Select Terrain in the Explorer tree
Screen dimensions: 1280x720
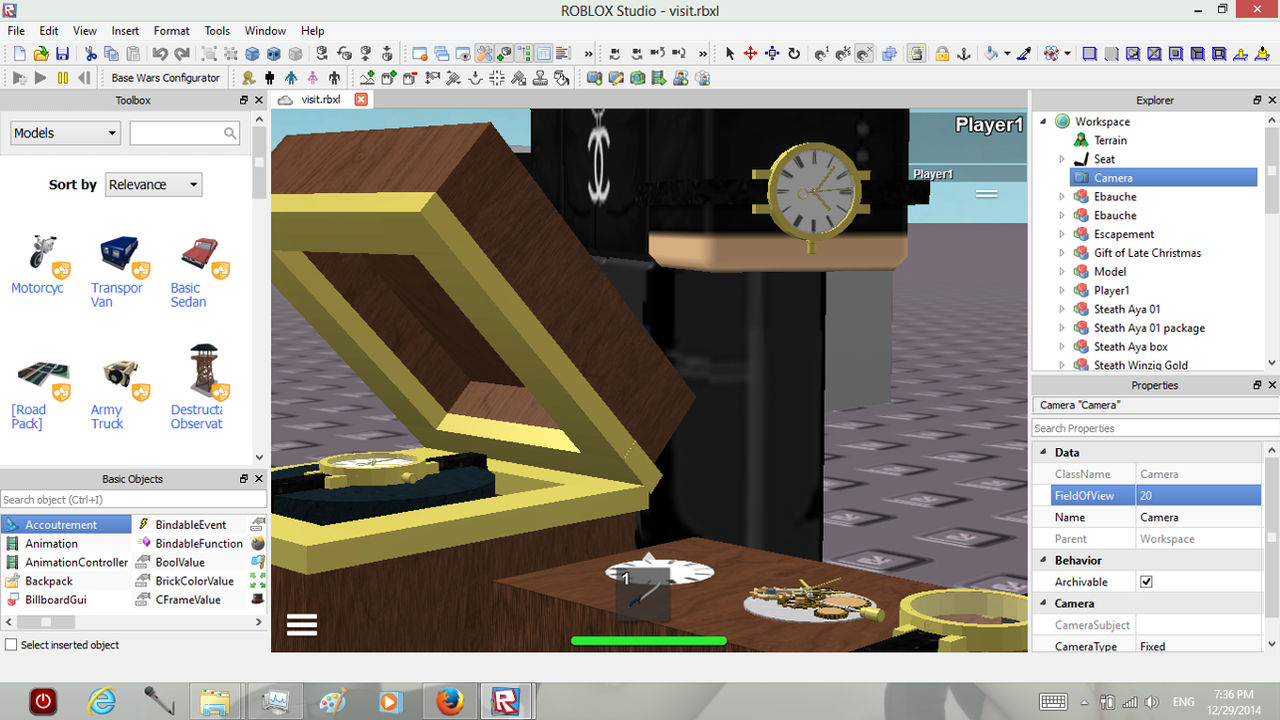click(1110, 140)
